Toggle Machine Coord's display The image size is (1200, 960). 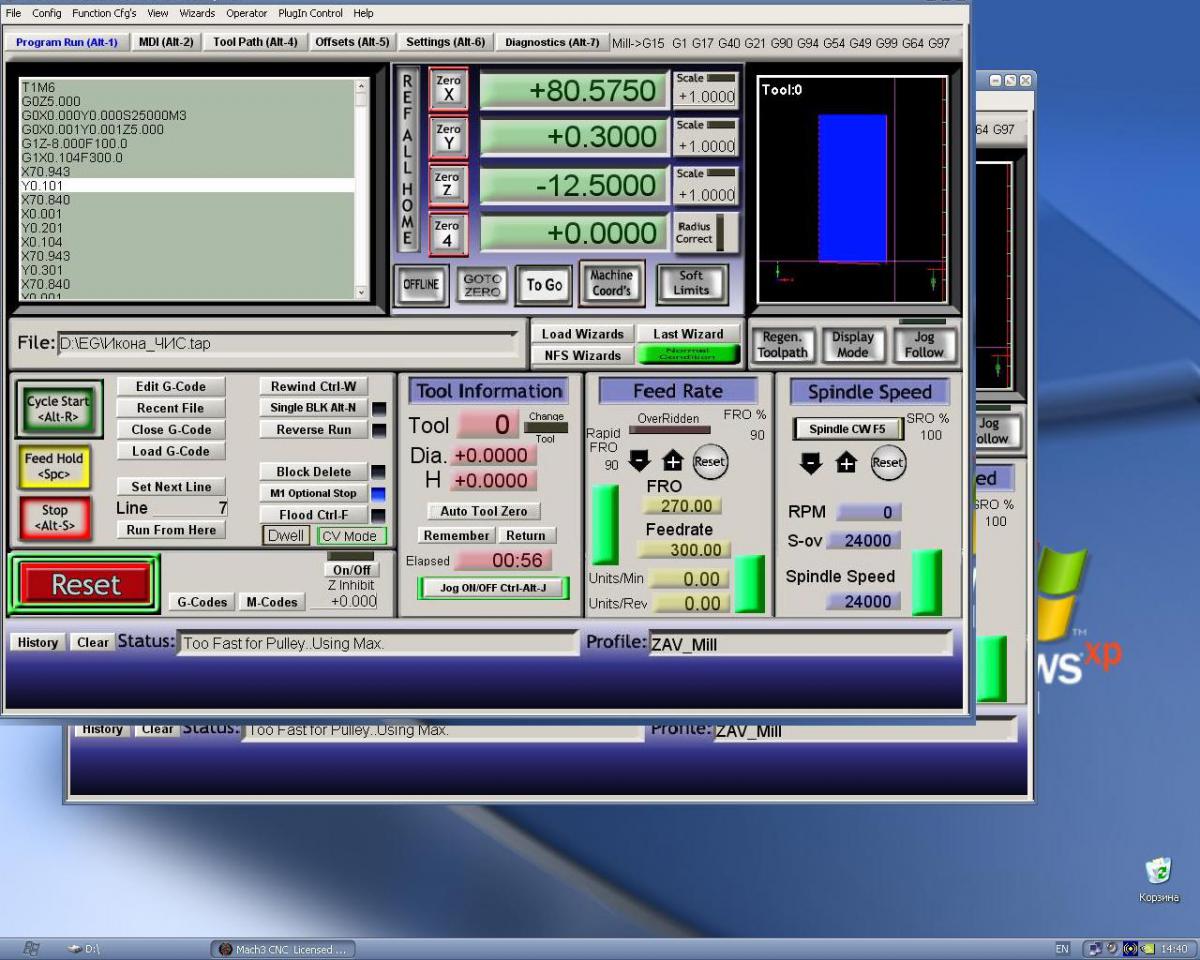pos(611,283)
